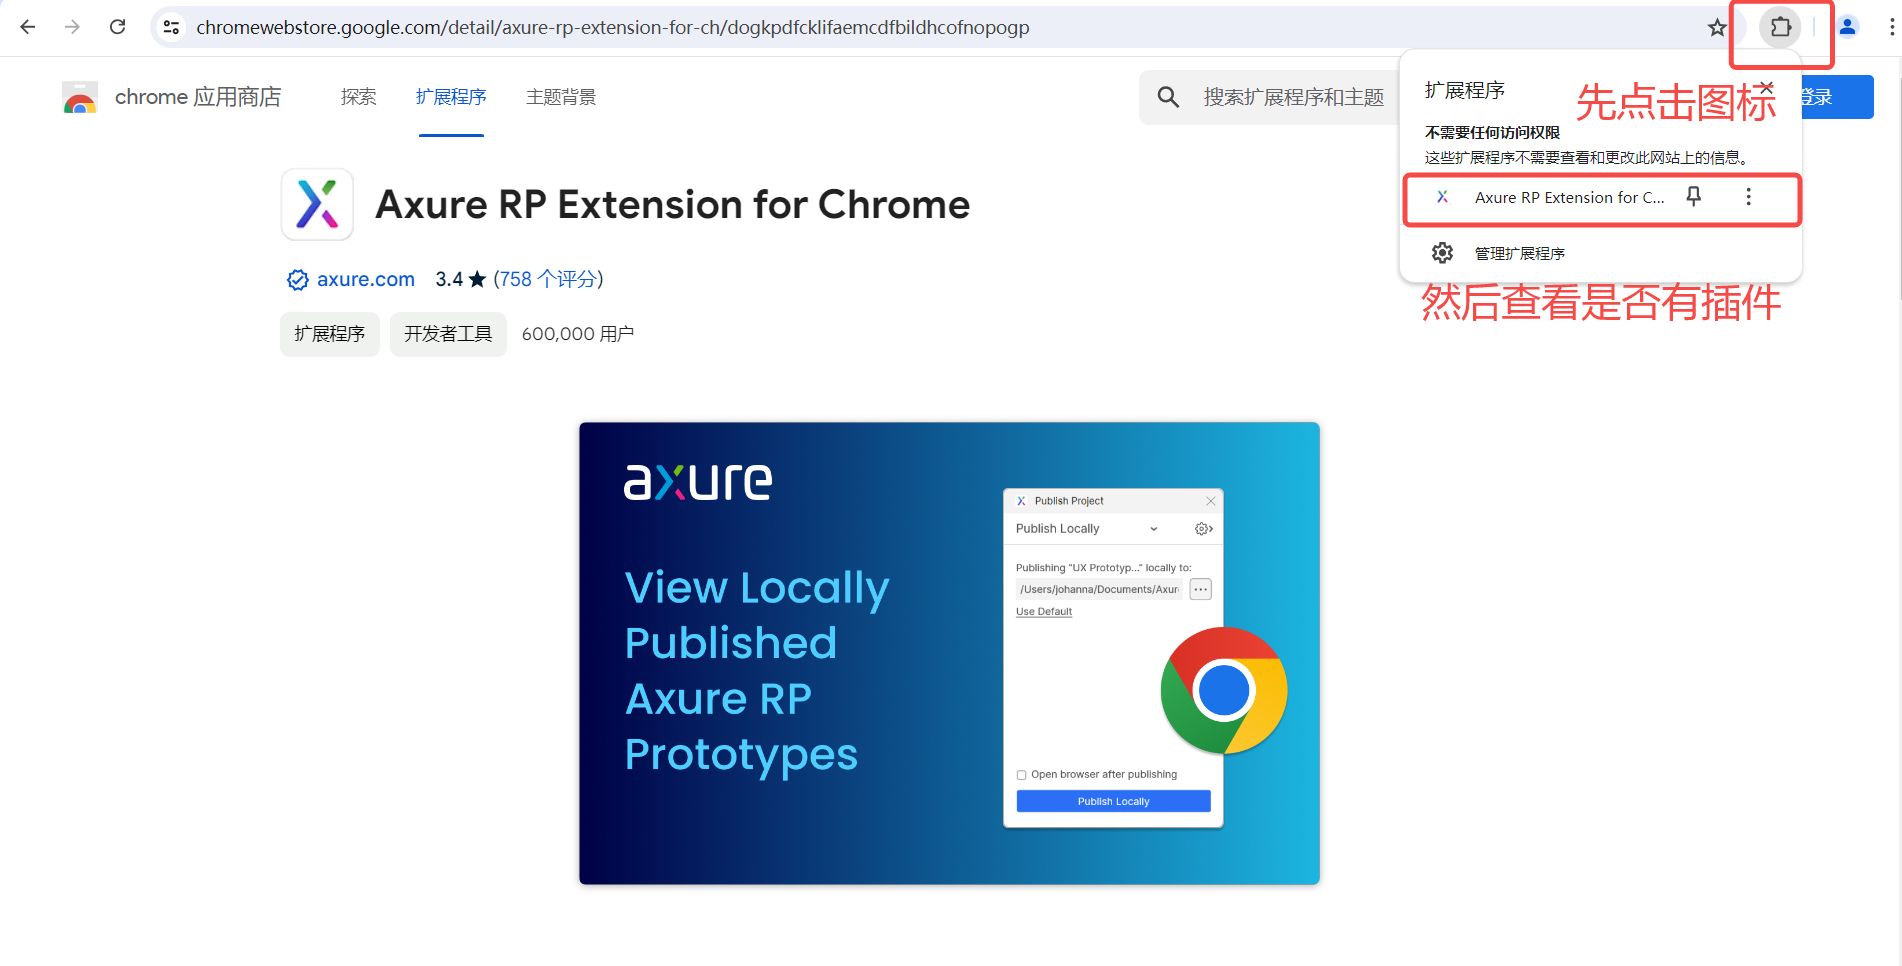Click the Axure X icon in extensions popup
The image size is (1902, 966).
click(1442, 197)
